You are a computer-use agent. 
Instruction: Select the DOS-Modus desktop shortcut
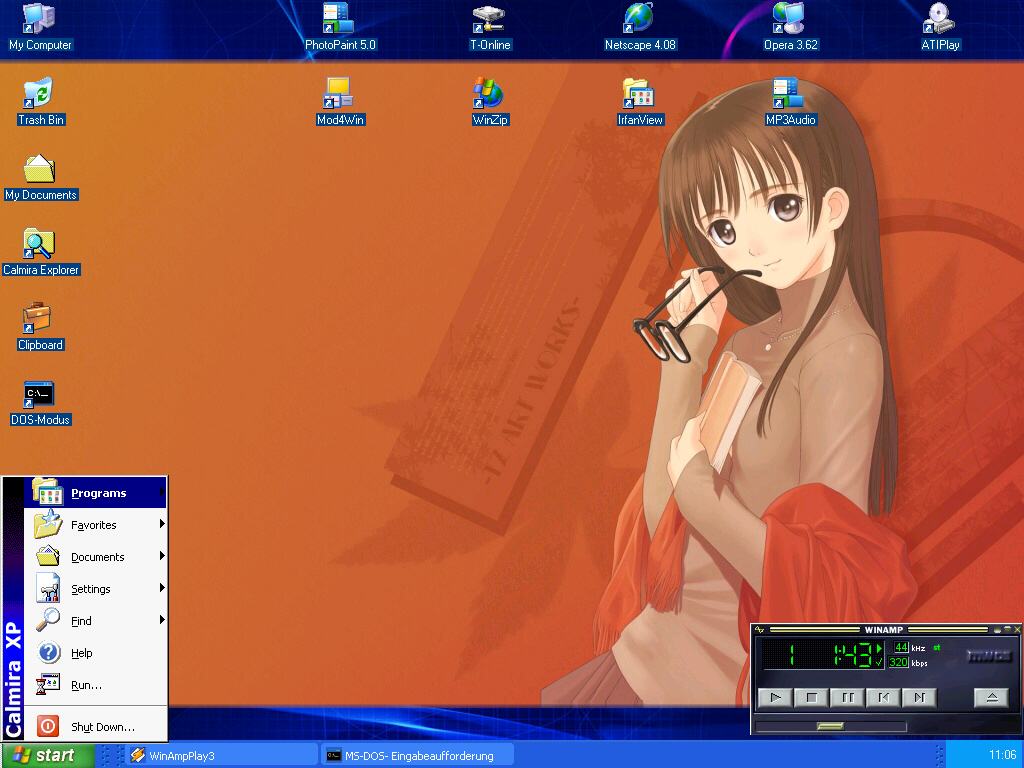40,402
